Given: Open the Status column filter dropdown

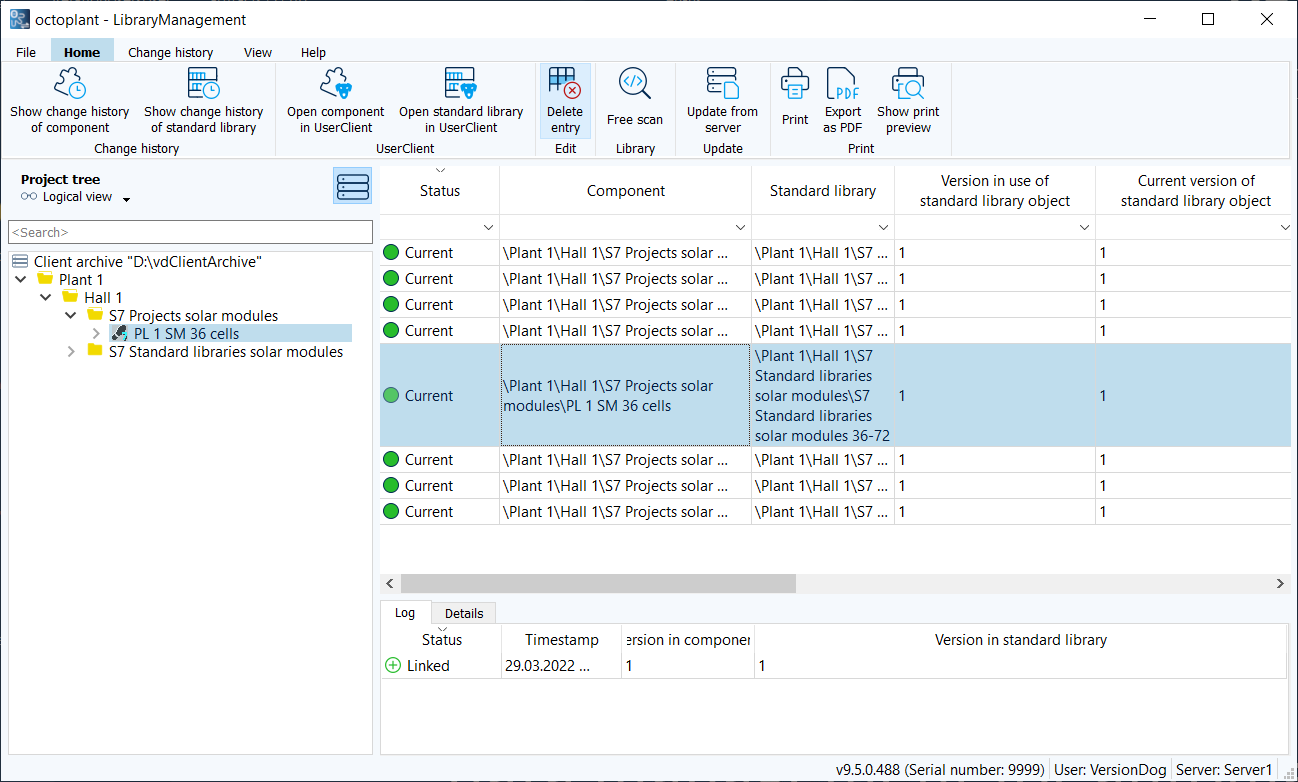Looking at the screenshot, I should coord(489,228).
